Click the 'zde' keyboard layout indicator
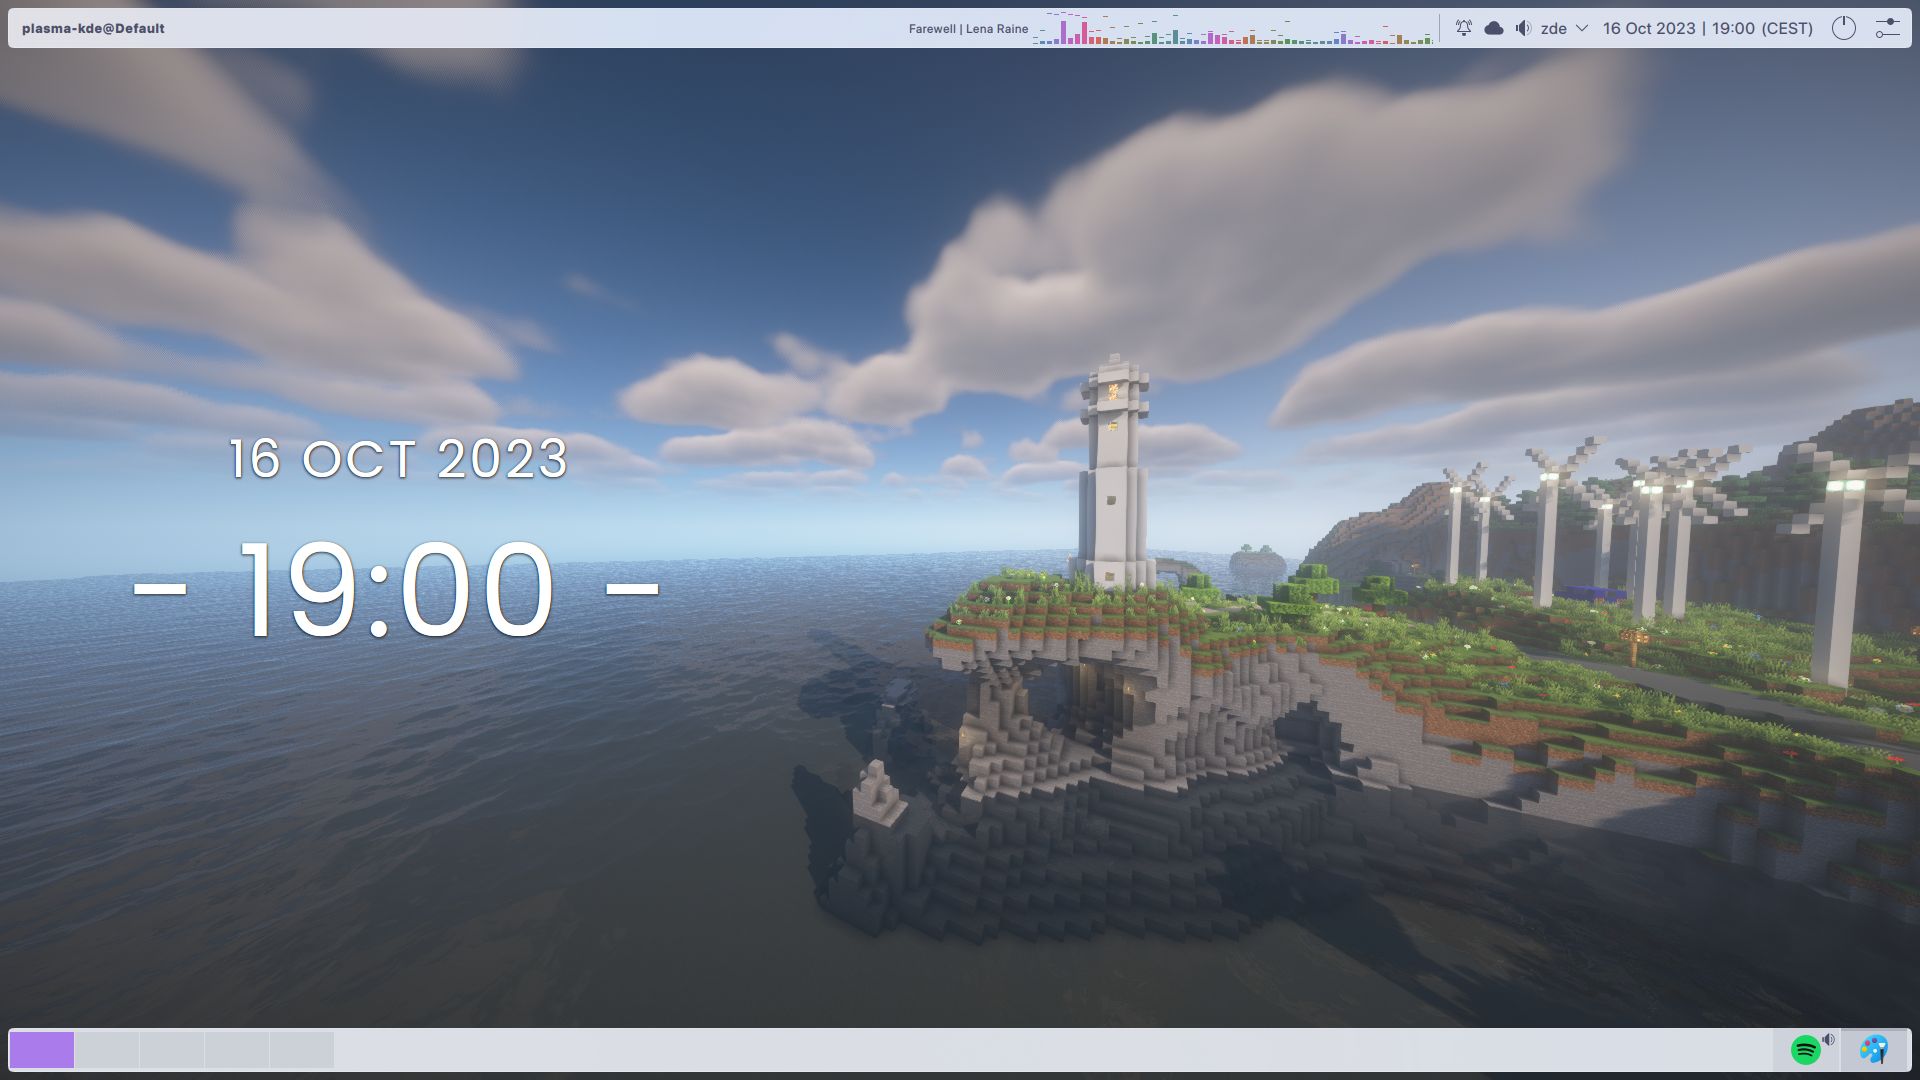Viewport: 1920px width, 1080px height. point(1553,28)
